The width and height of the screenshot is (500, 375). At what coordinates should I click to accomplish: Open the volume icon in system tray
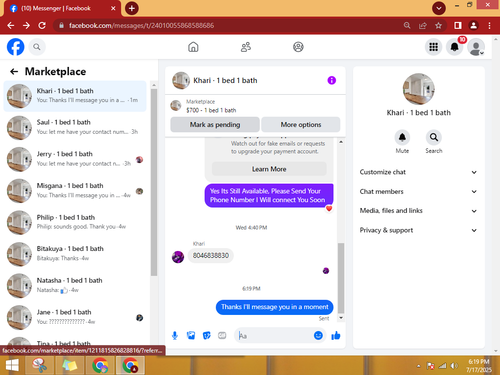[454, 366]
